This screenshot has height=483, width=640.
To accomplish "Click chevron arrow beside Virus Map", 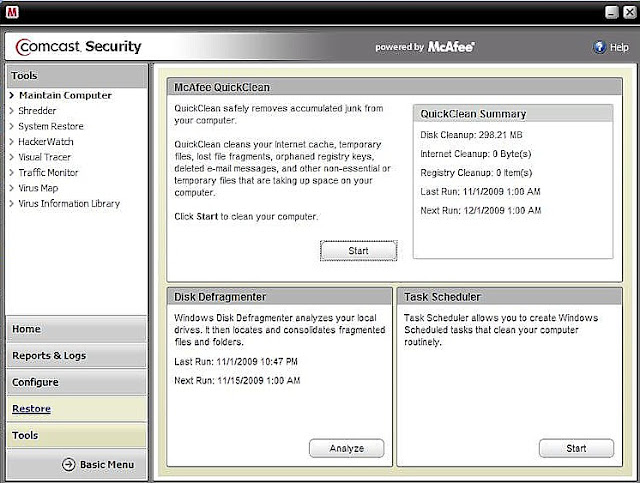I will pyautogui.click(x=11, y=188).
